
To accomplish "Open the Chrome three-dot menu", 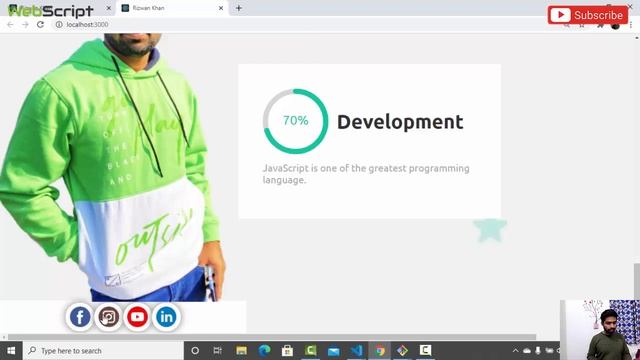I will [x=631, y=25].
